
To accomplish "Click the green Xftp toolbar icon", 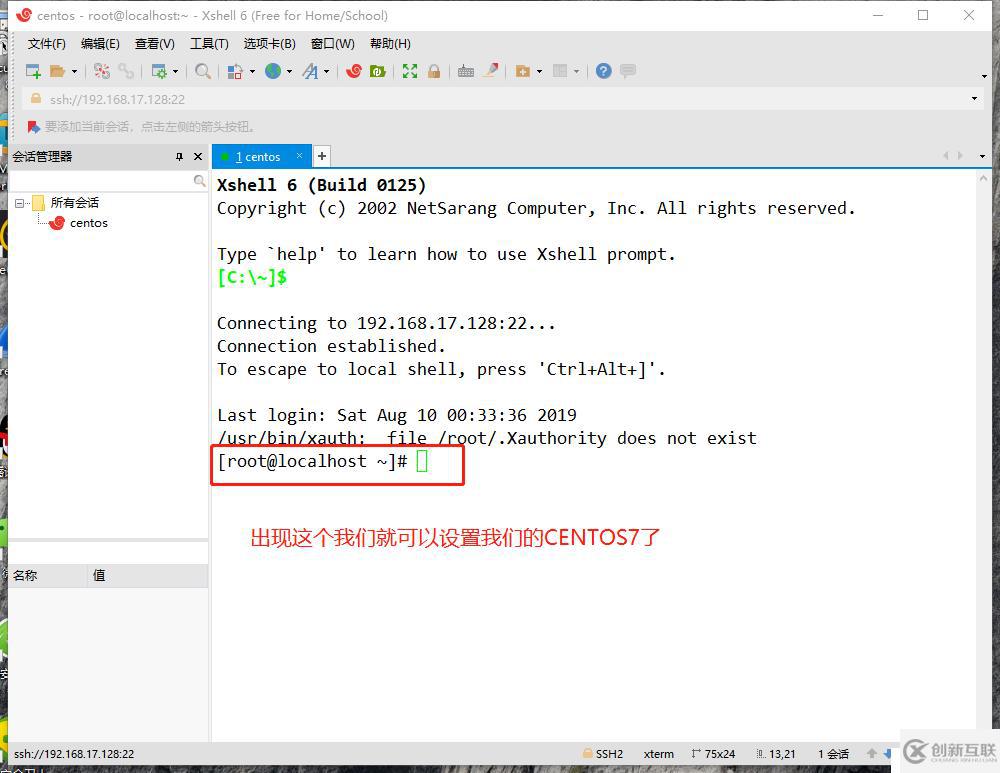I will click(x=378, y=71).
